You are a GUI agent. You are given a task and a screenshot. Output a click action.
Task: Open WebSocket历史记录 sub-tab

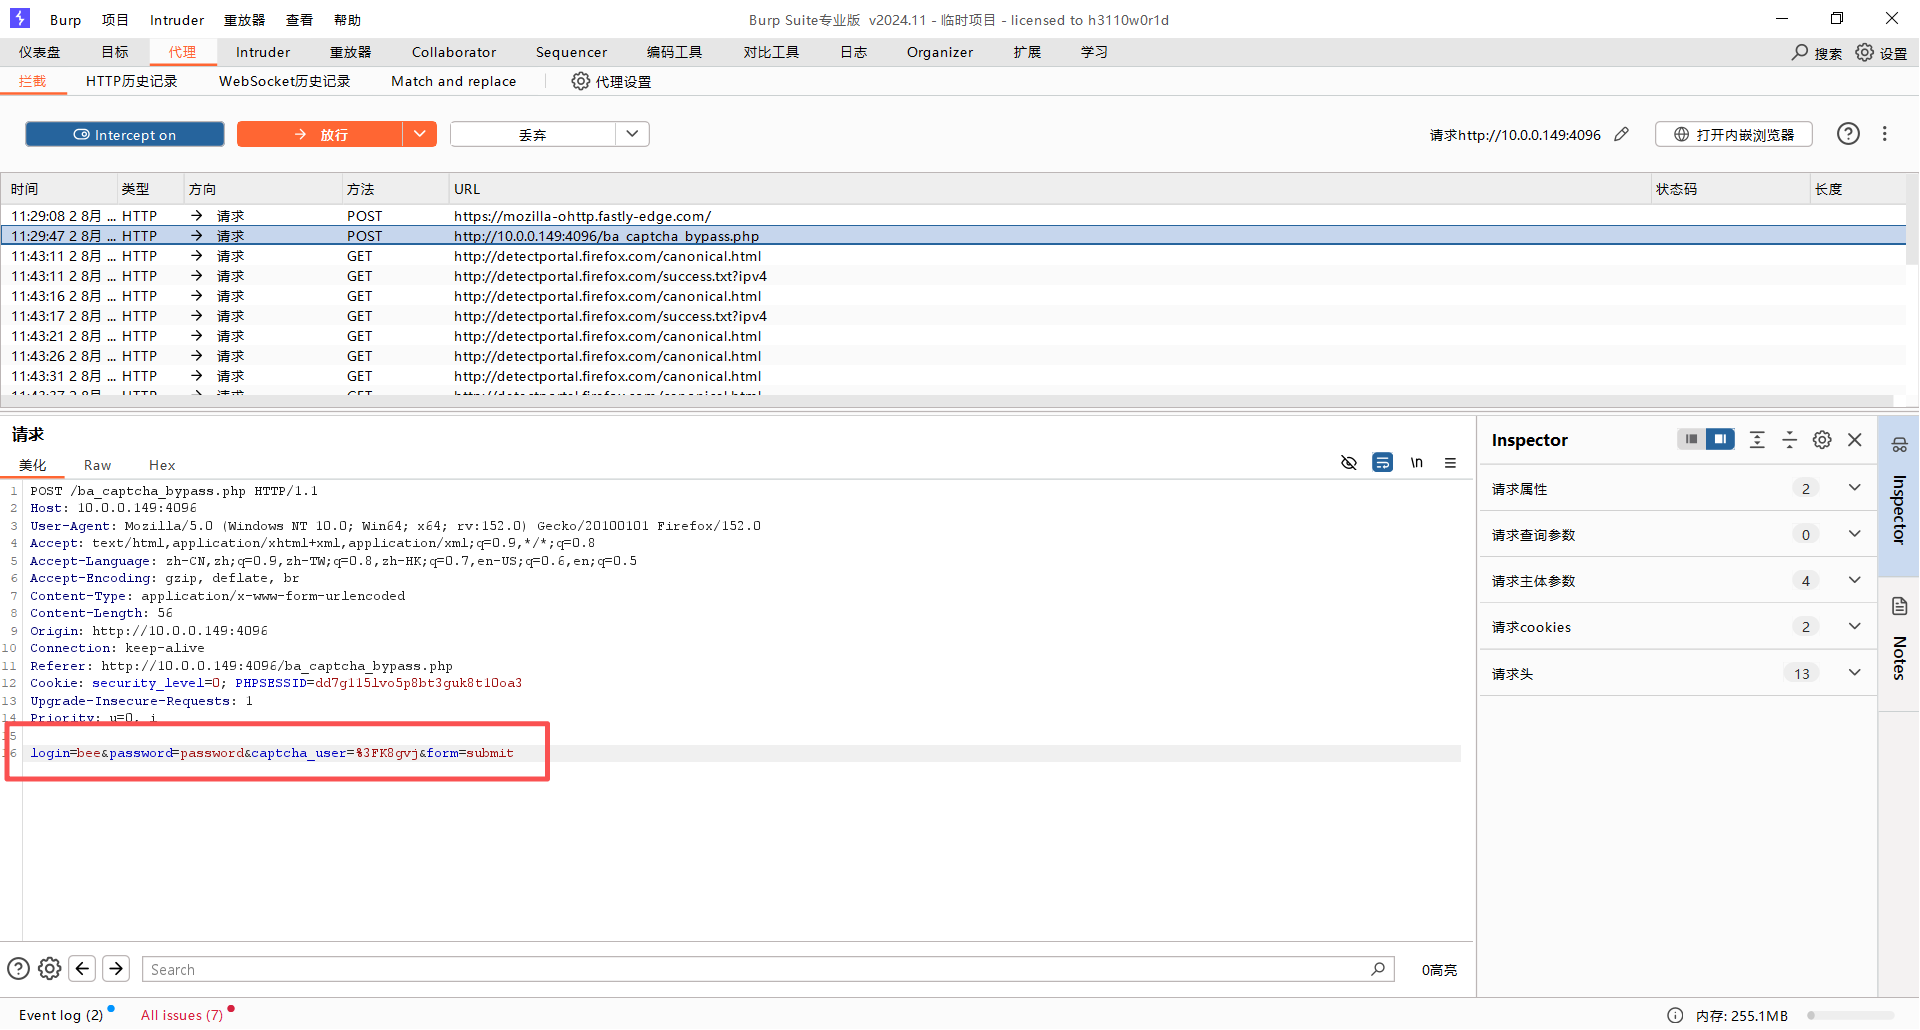(x=285, y=81)
